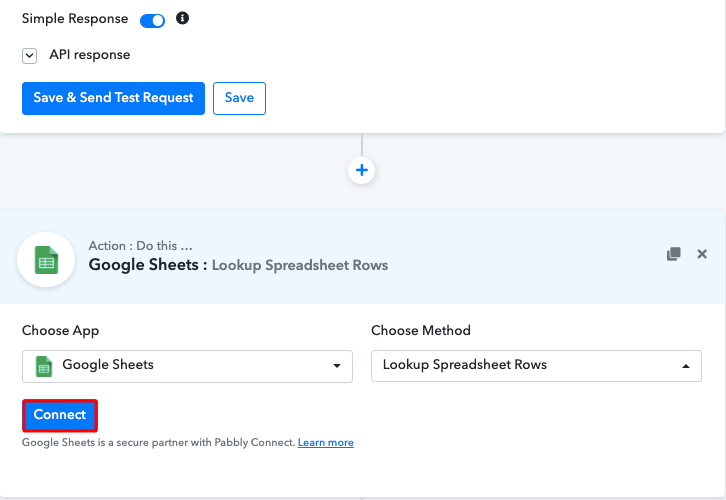Screen dimensions: 726x500
Task: Open the Learn more link
Action: tap(325, 443)
